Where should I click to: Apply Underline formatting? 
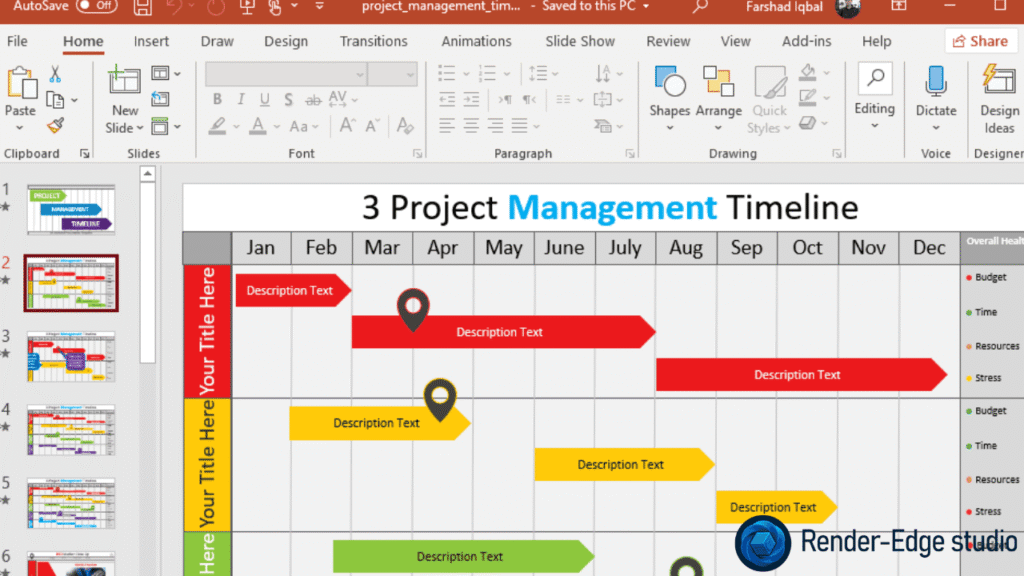point(264,100)
